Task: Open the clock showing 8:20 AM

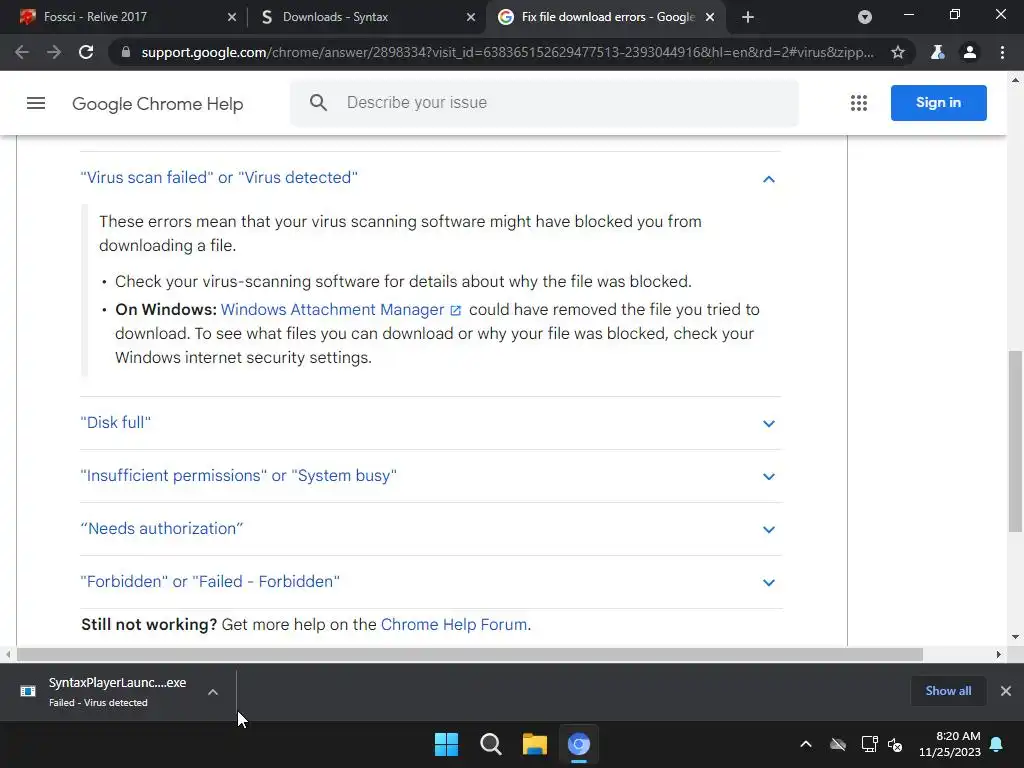Action: click(950, 744)
